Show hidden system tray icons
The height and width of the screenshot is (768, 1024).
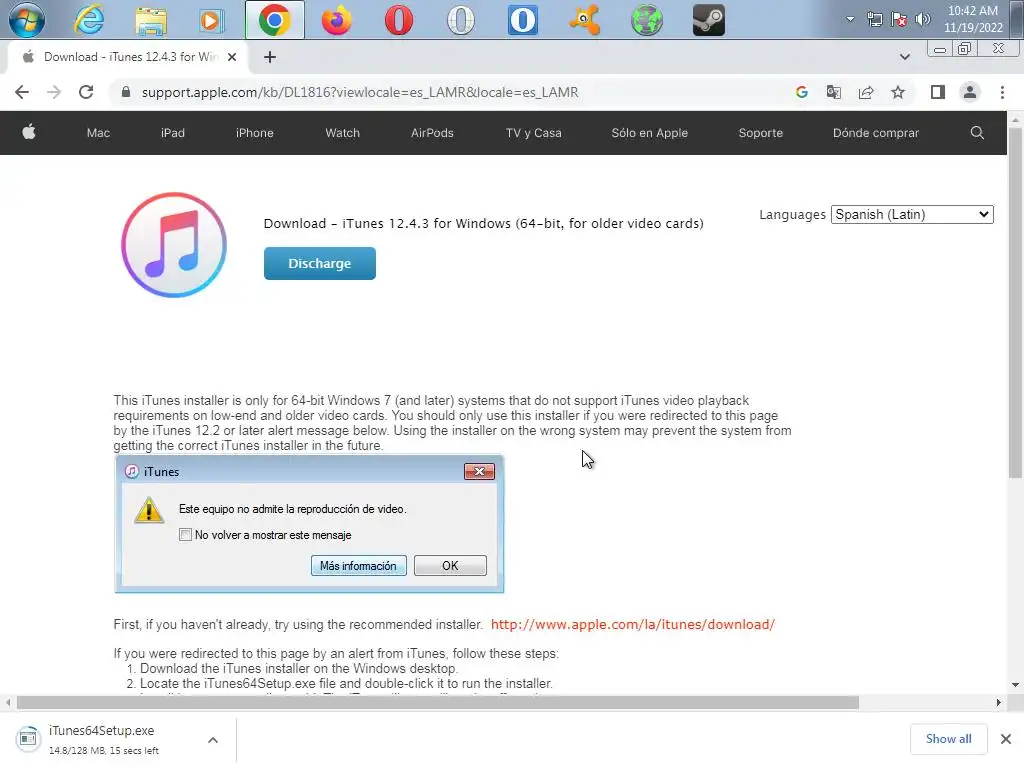click(850, 19)
